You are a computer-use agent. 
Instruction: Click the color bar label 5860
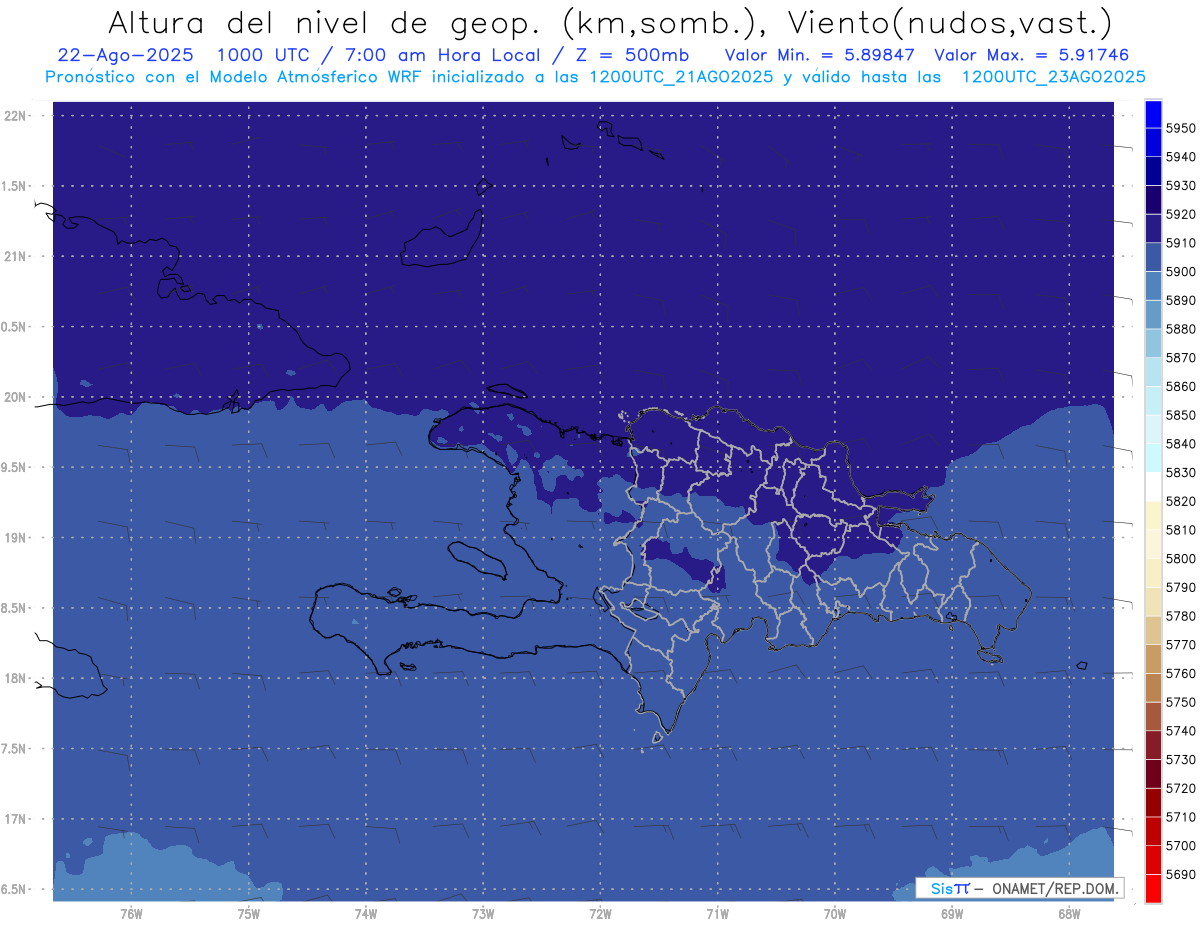pyautogui.click(x=1180, y=387)
